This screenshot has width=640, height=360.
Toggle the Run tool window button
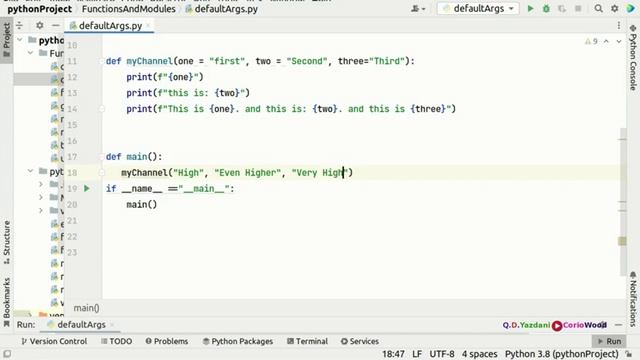609,341
